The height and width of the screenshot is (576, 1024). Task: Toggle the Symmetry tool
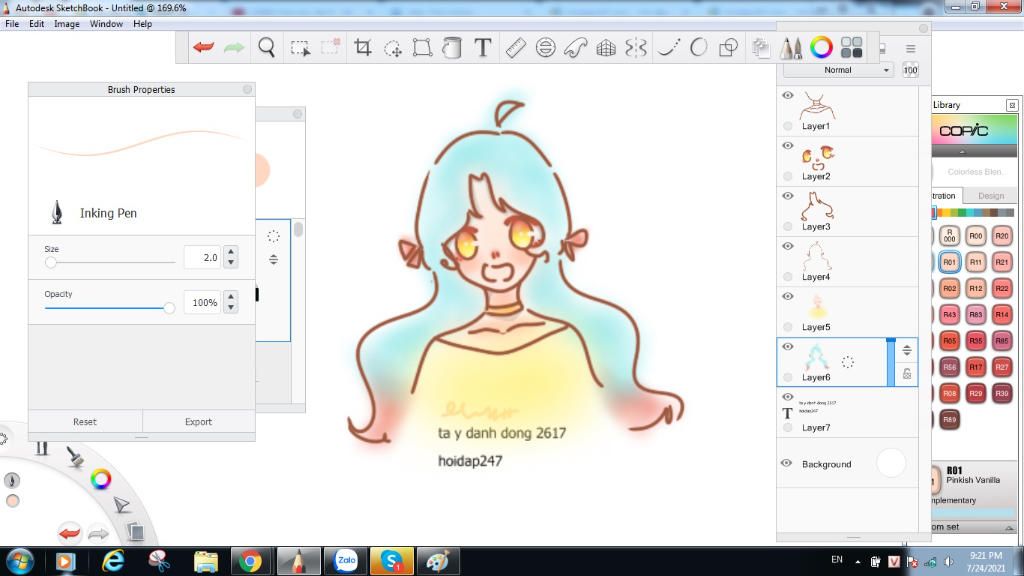pyautogui.click(x=635, y=48)
